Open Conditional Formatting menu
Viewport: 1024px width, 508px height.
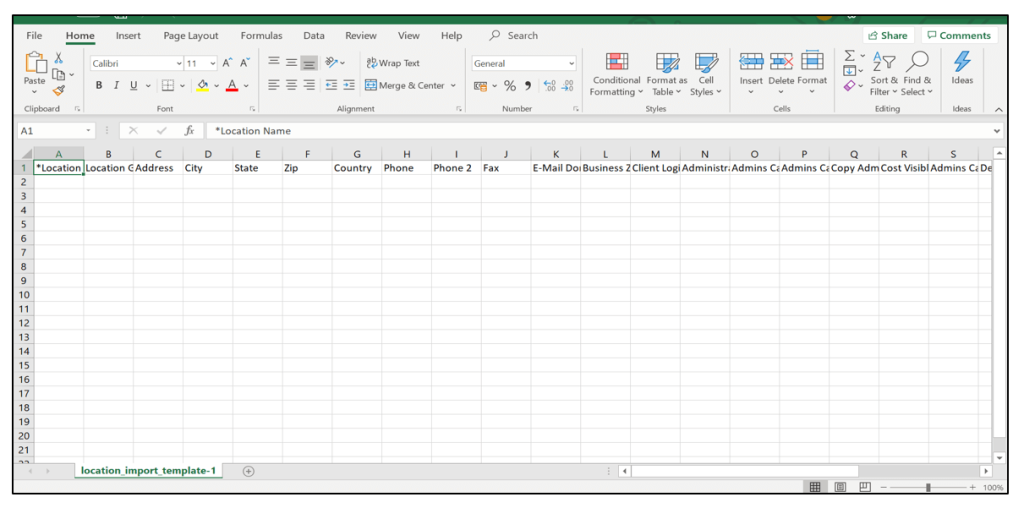click(616, 74)
